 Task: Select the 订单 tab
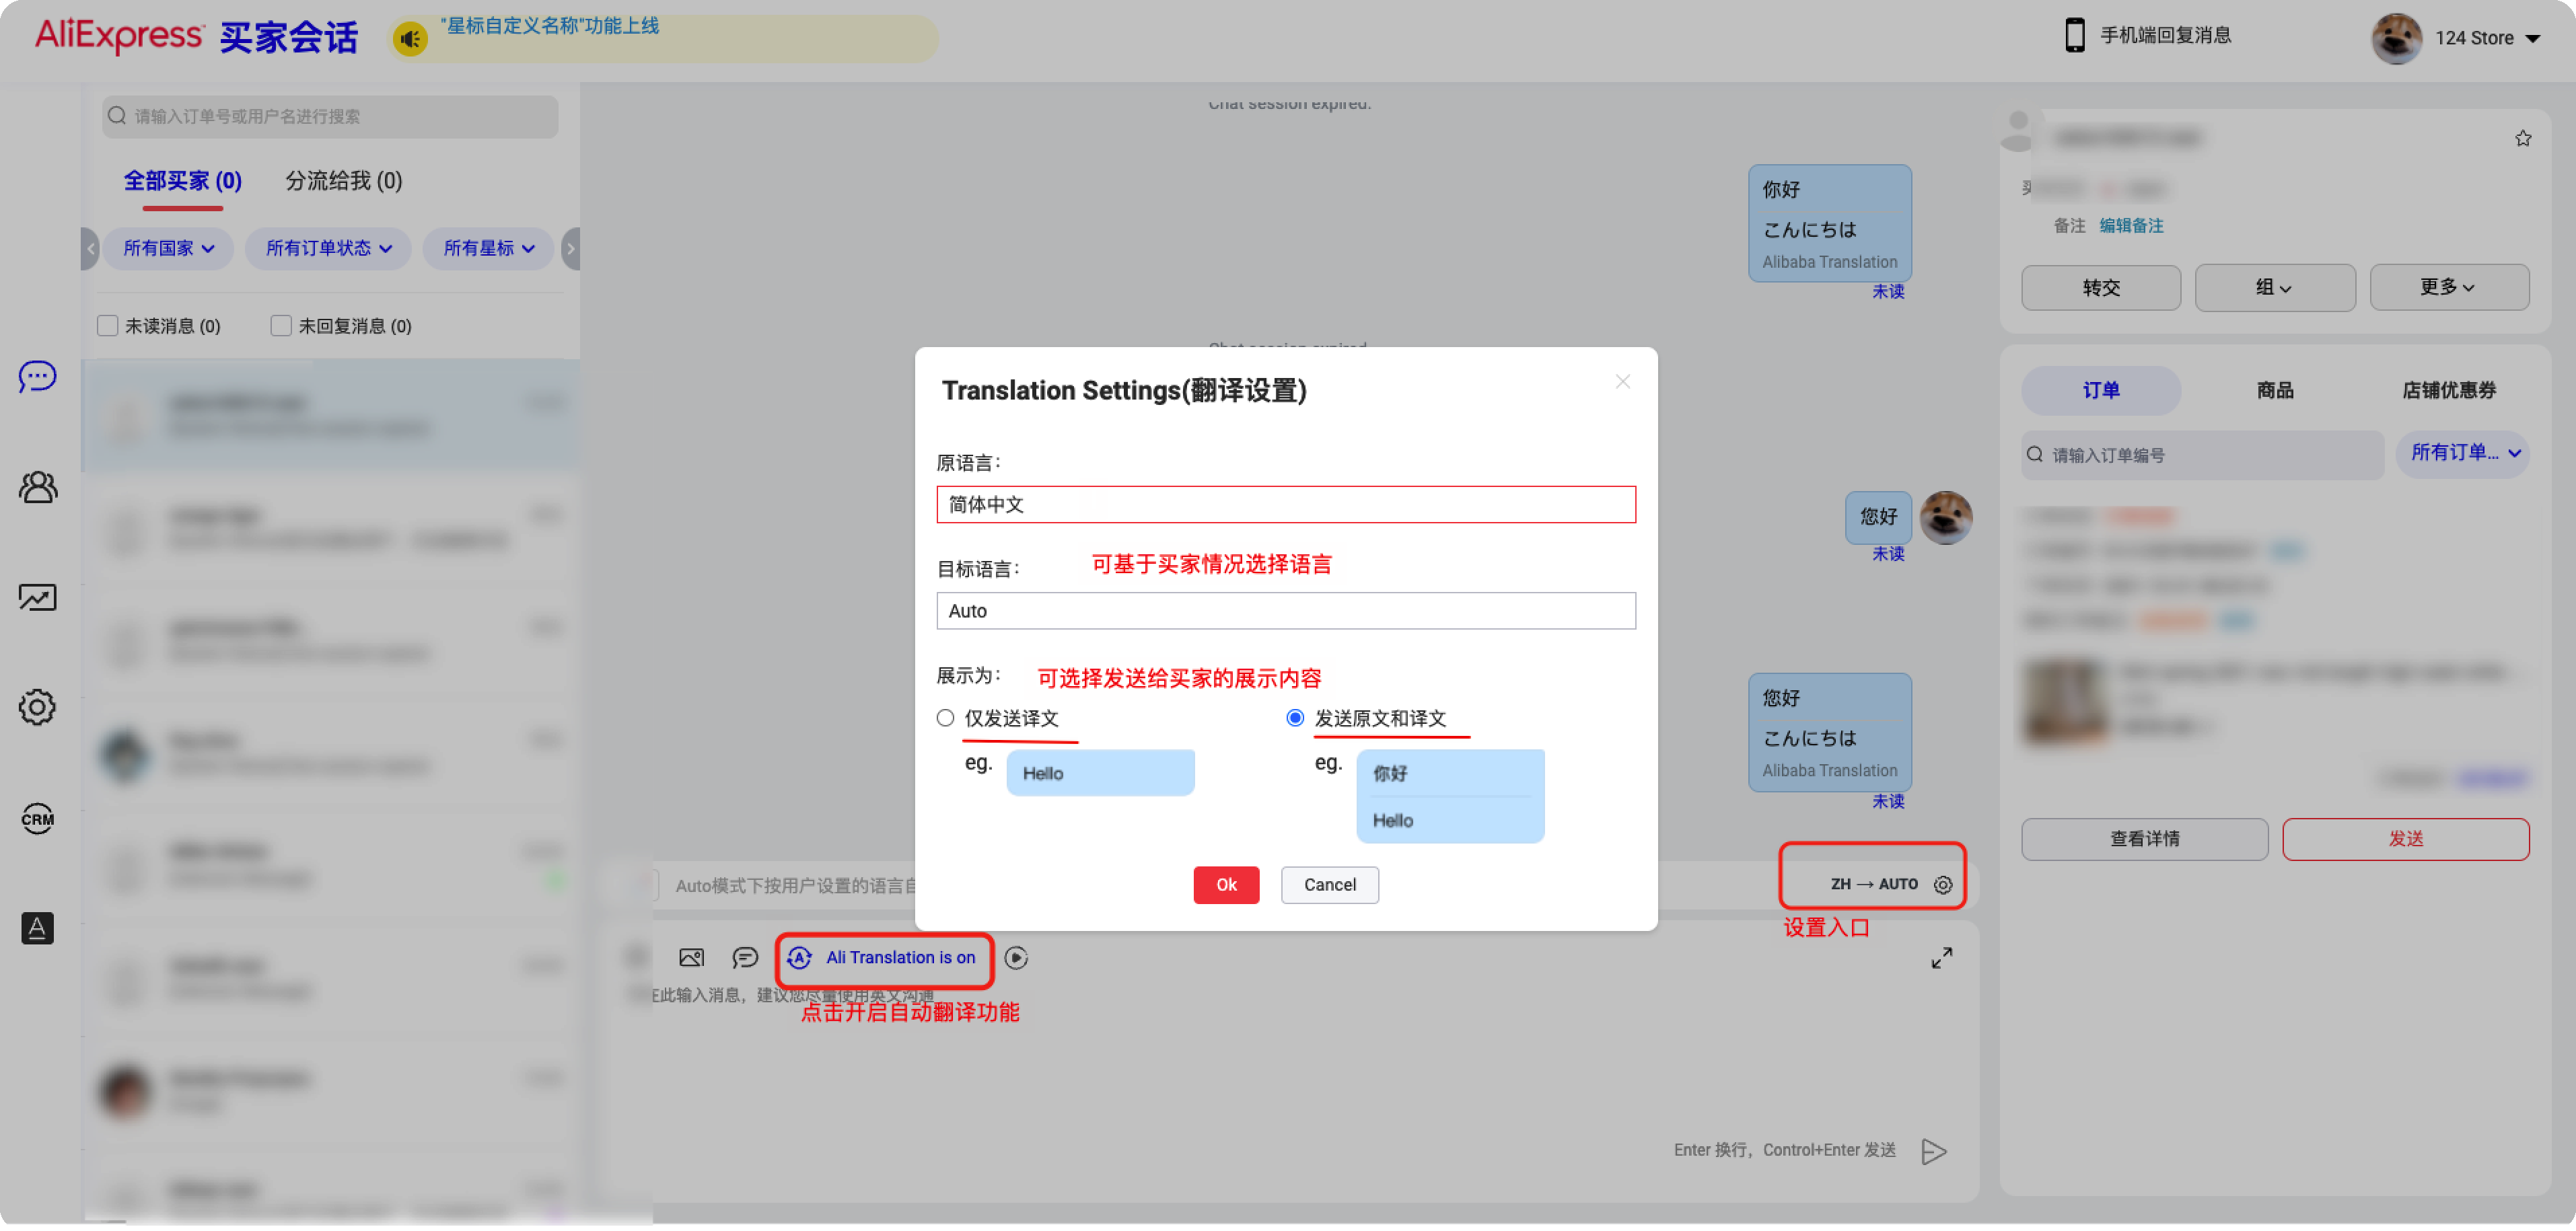[2101, 391]
